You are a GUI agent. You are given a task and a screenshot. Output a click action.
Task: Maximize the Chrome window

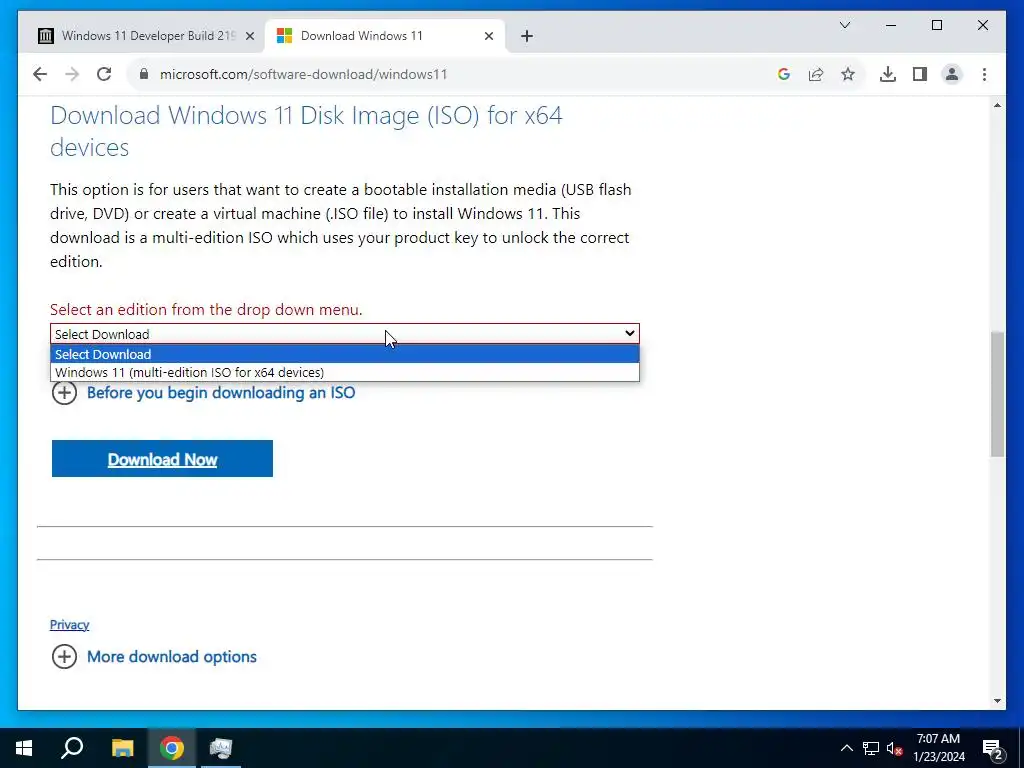point(936,25)
